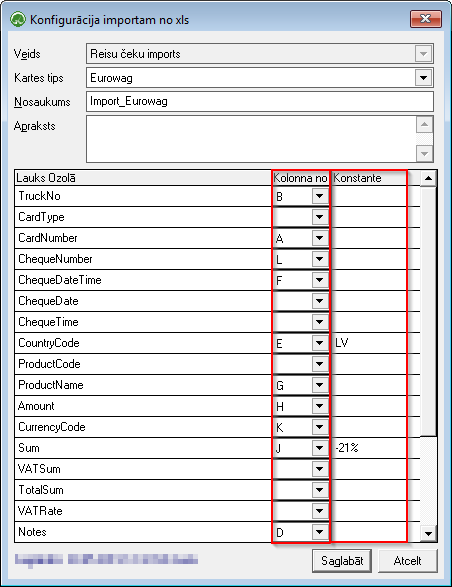Select the Sum constant cell -21%
The image size is (452, 587).
369,447
